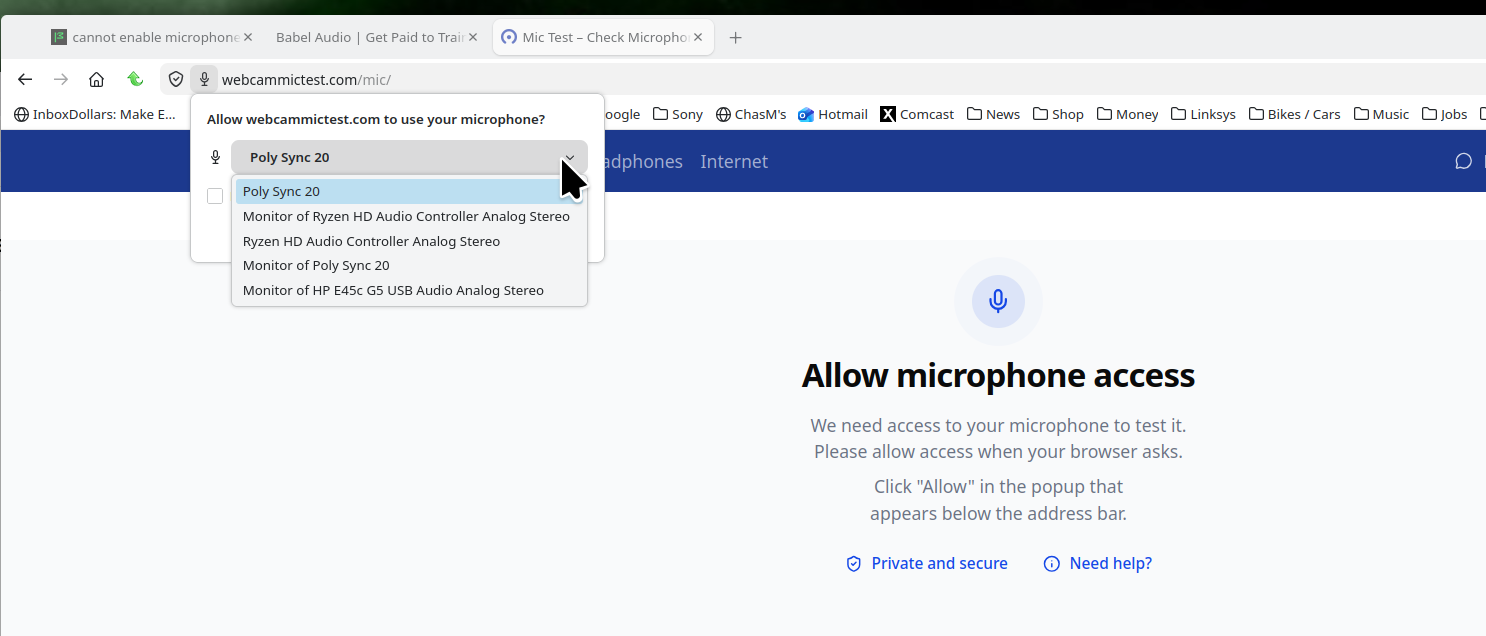Open the Shop bookmarks folder

pos(1058,114)
